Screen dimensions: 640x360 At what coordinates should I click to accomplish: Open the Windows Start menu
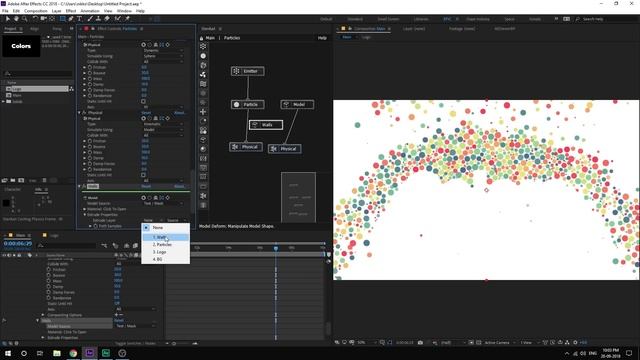8,353
